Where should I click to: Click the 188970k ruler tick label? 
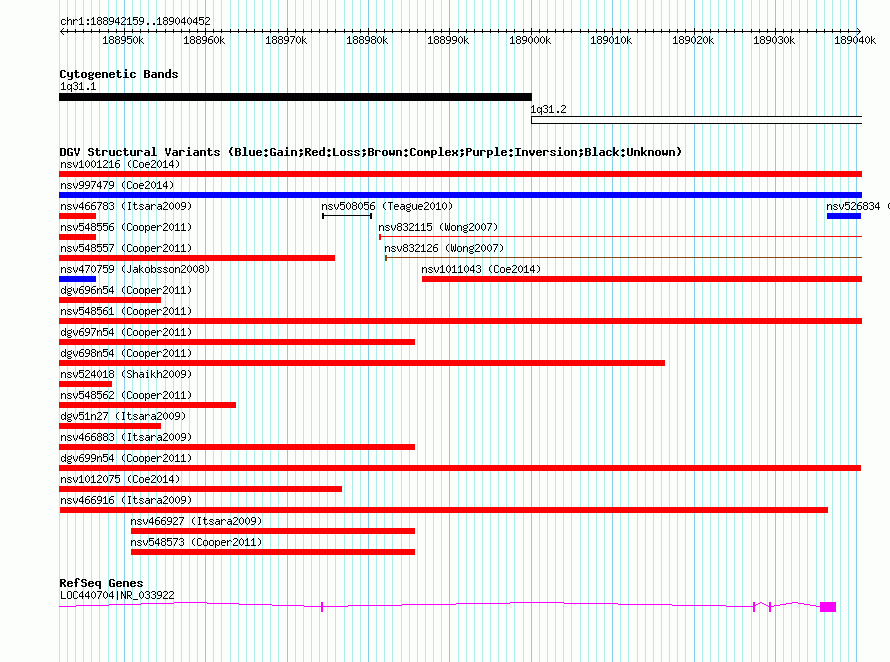(286, 40)
